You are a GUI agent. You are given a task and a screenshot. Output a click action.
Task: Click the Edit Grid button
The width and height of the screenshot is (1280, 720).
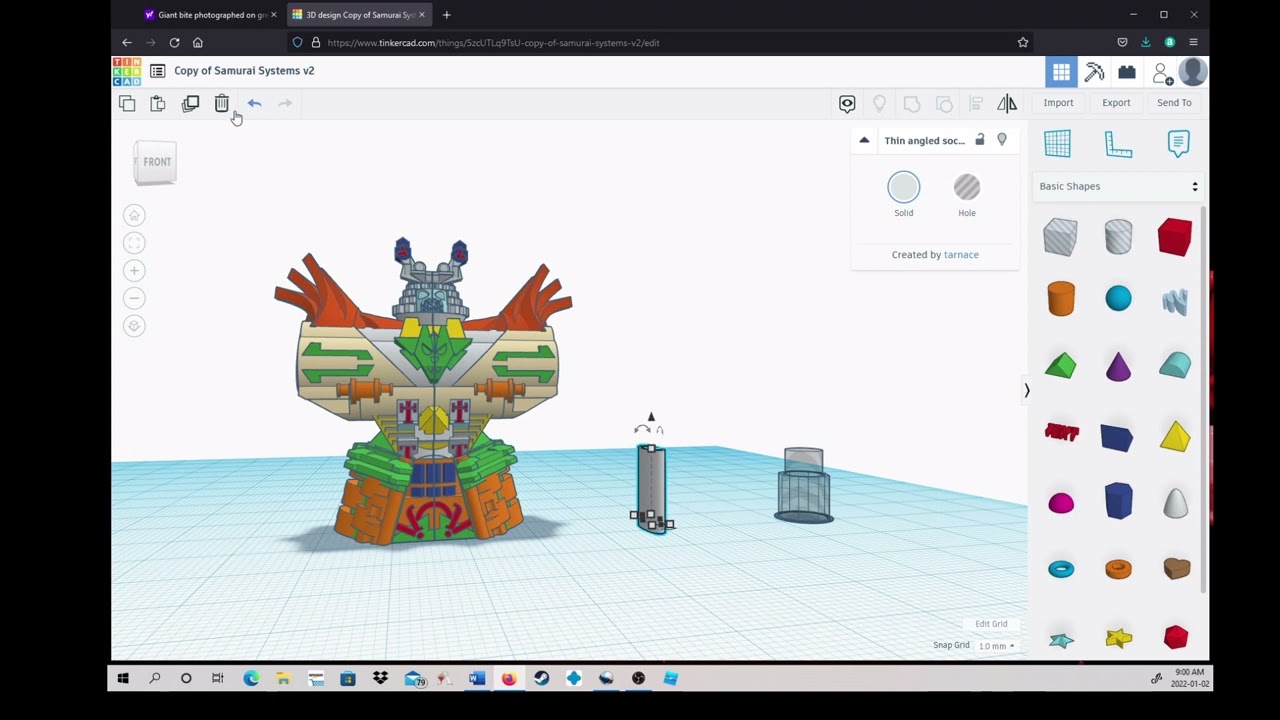[991, 624]
